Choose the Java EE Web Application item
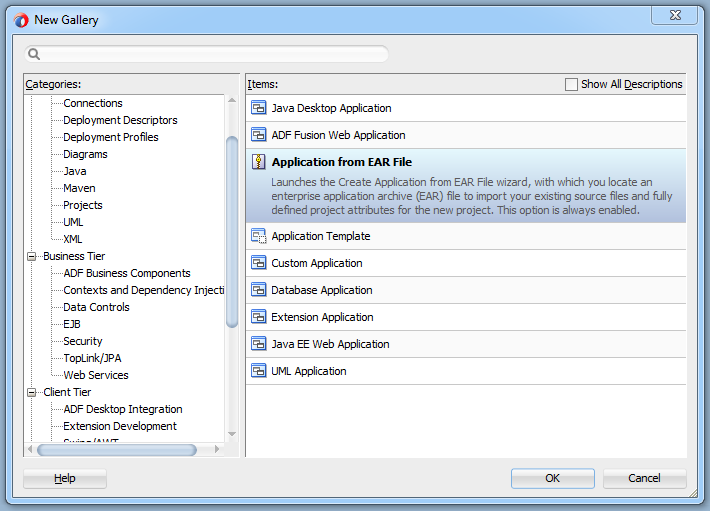Screen dimensions: 710x511 click(466, 344)
